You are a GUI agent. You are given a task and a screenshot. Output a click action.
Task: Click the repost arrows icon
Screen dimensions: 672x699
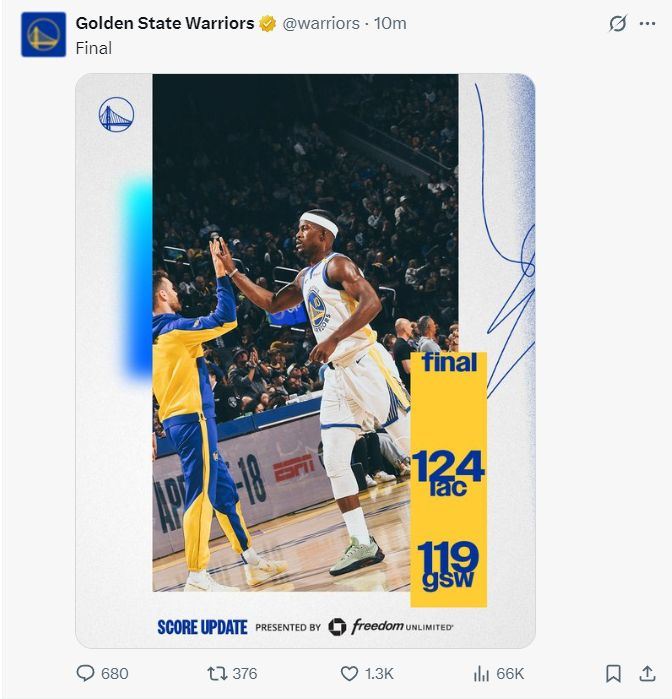(x=217, y=673)
